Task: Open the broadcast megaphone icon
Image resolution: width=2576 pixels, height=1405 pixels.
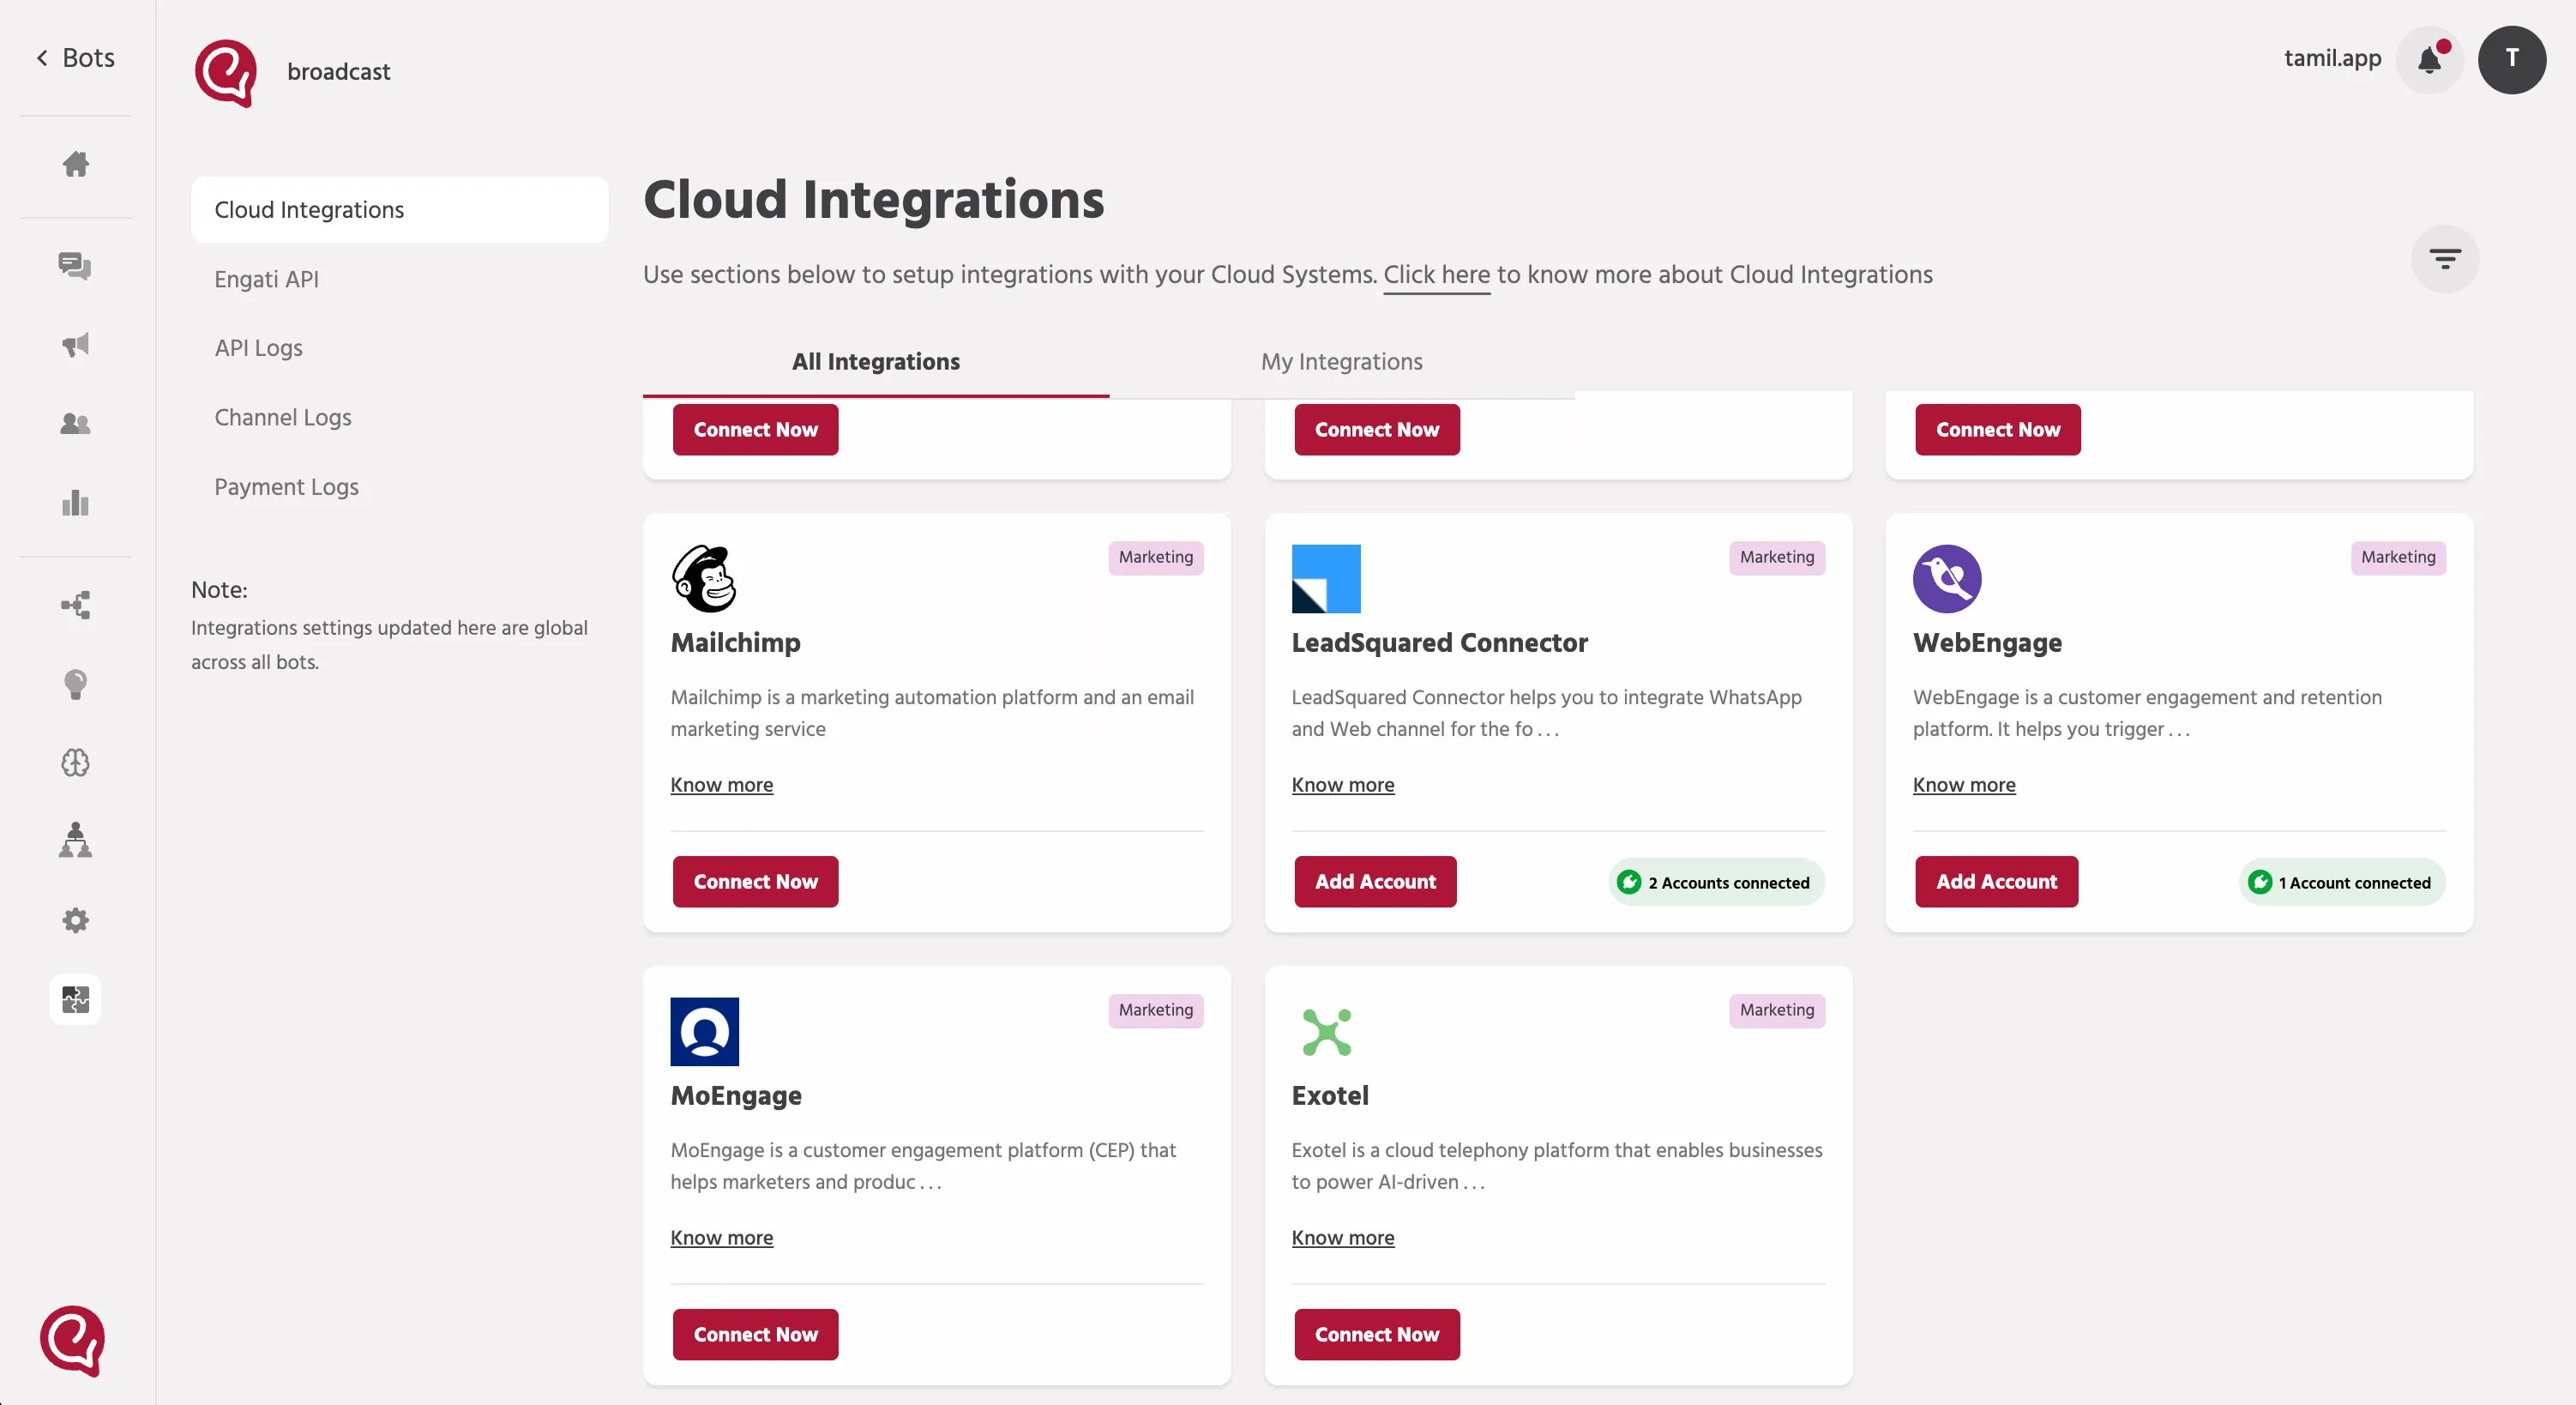Action: point(75,345)
